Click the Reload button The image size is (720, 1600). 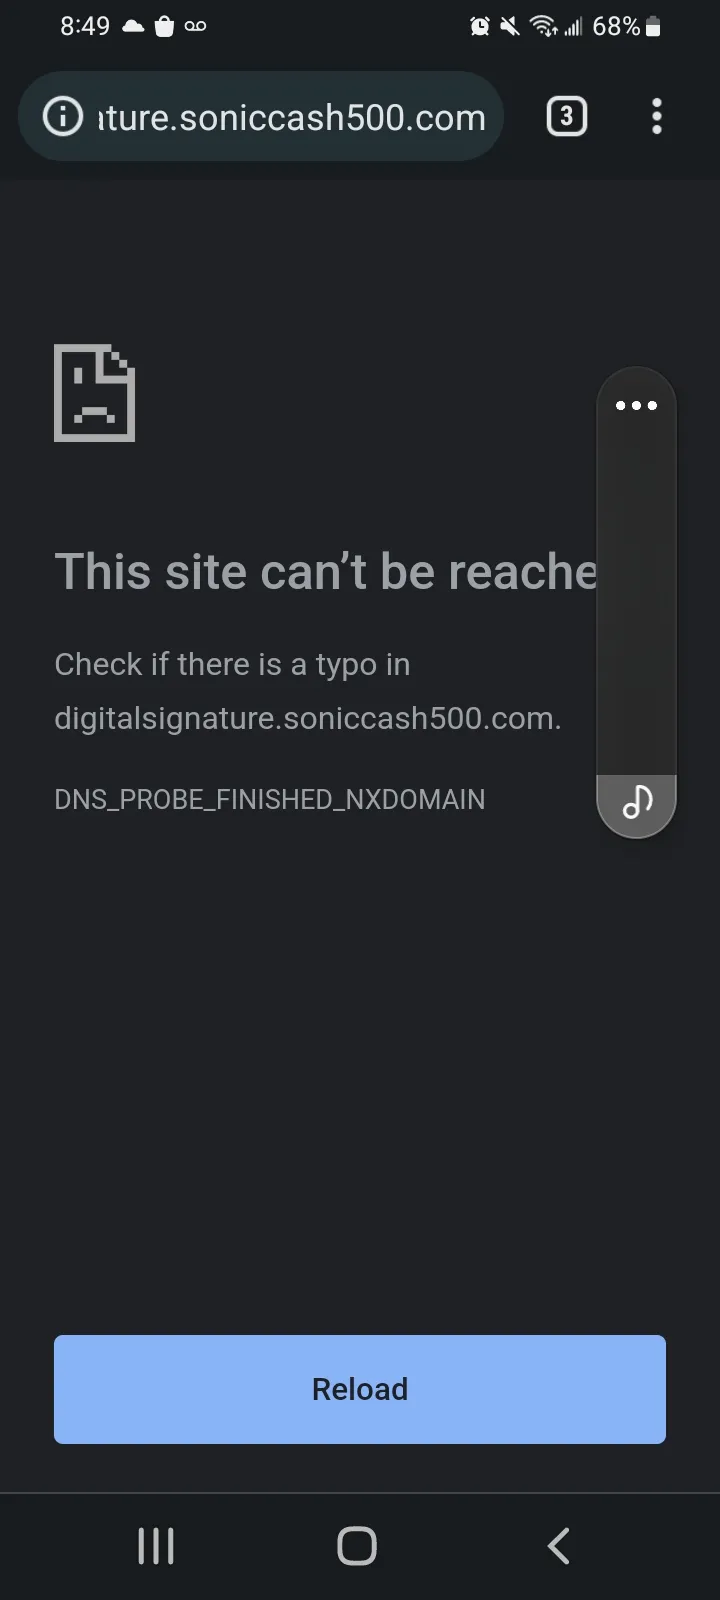(x=360, y=1389)
